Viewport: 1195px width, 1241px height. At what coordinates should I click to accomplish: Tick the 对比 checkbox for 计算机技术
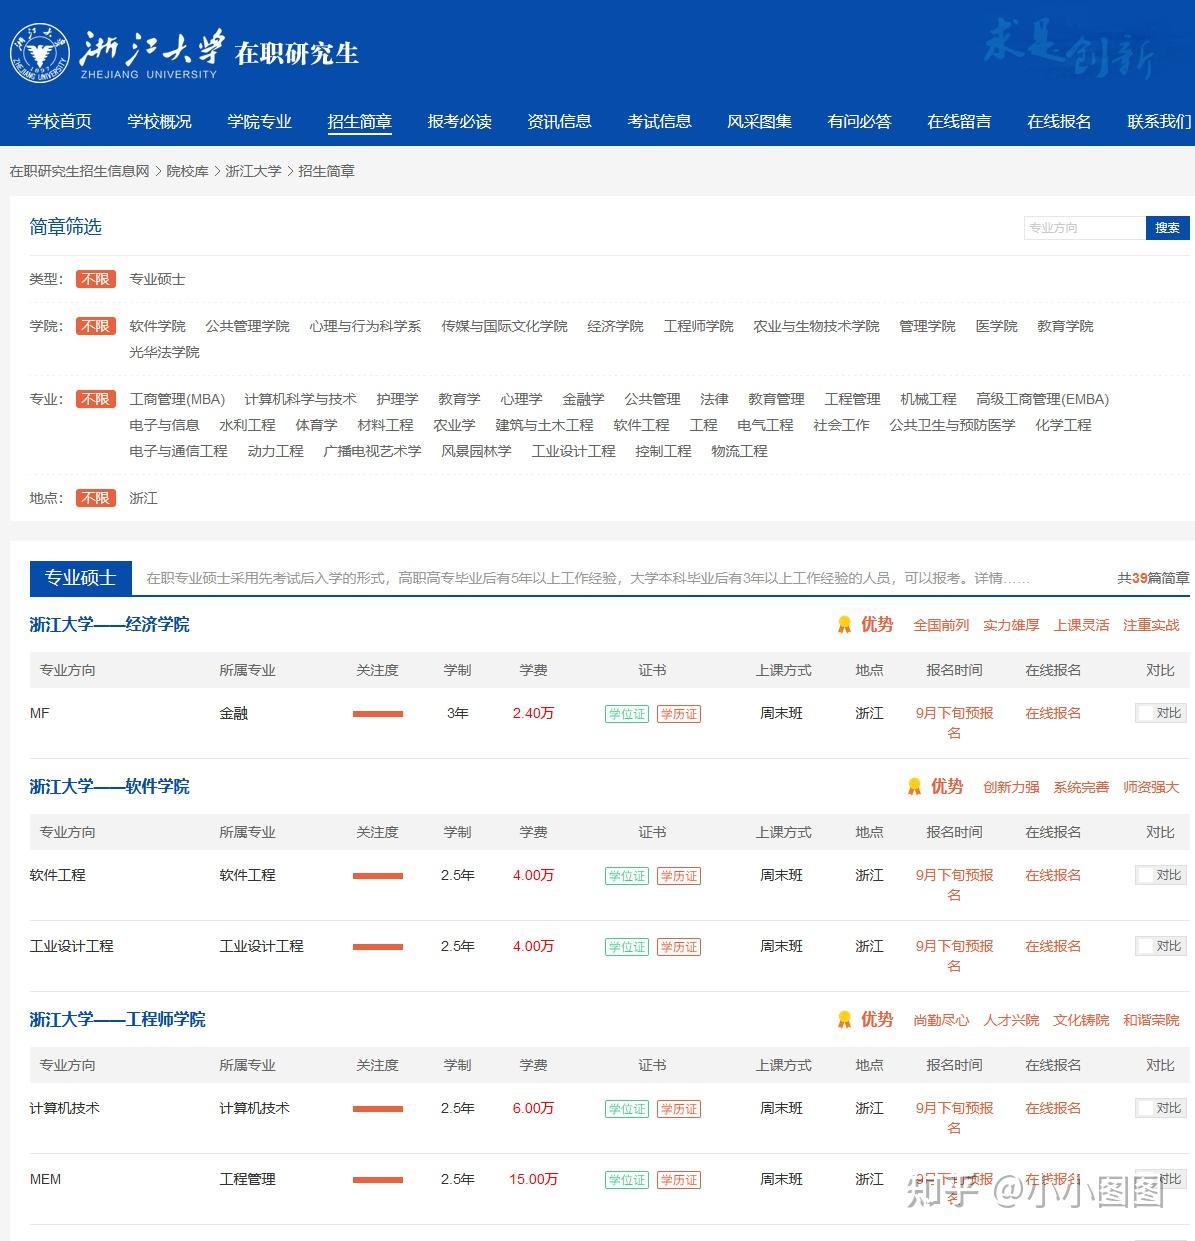(x=1144, y=1108)
